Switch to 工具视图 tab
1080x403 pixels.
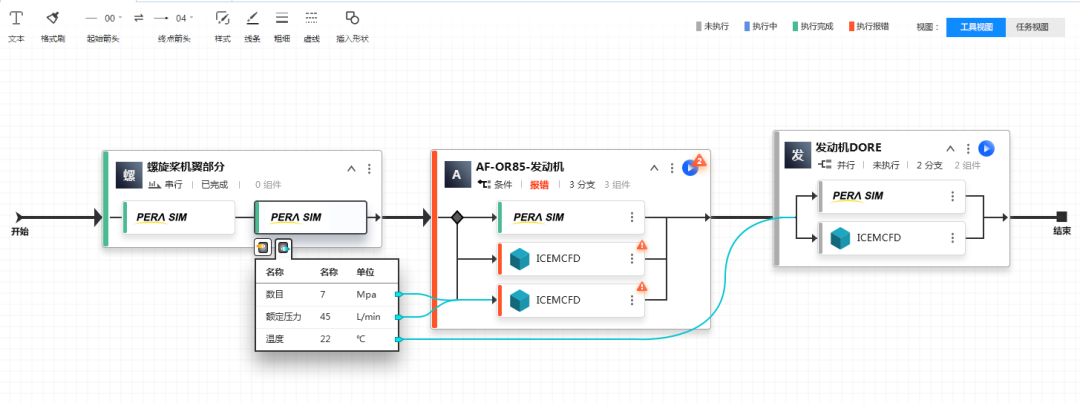point(976,27)
